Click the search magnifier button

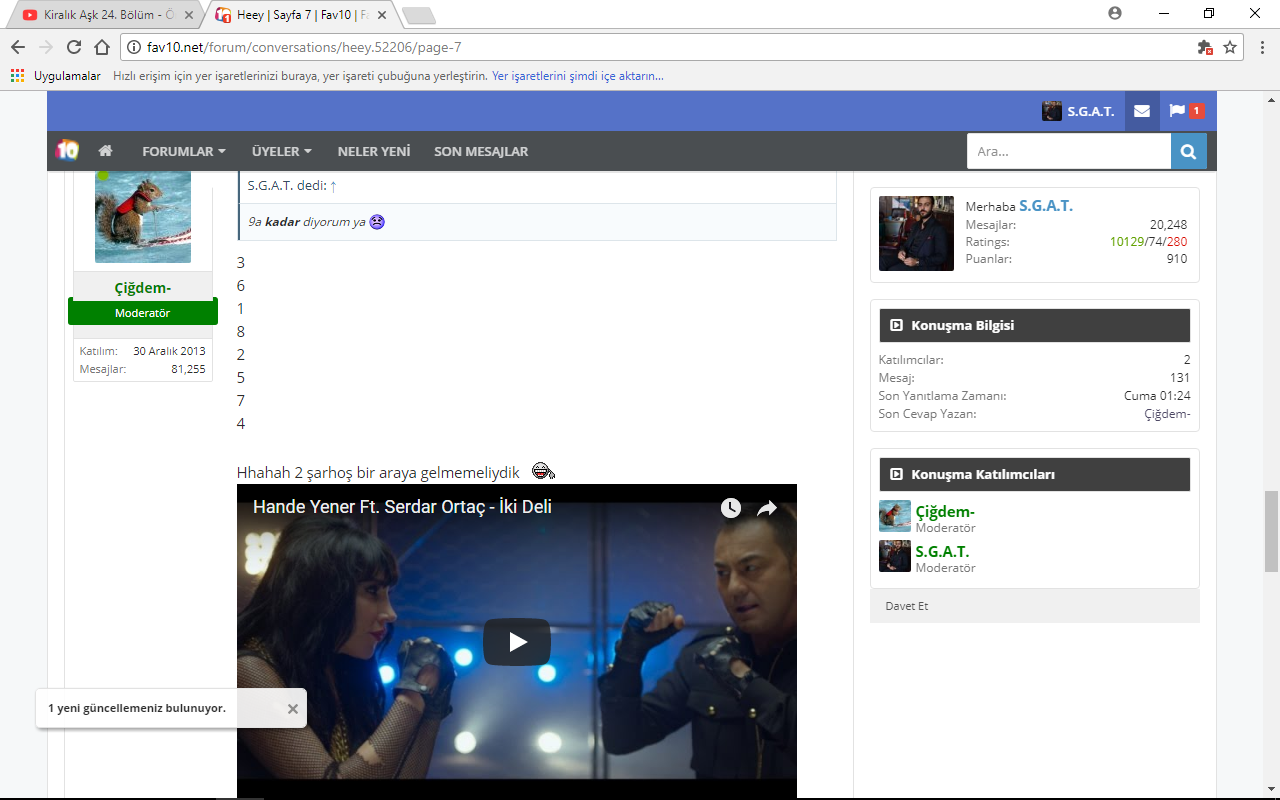[x=1188, y=151]
